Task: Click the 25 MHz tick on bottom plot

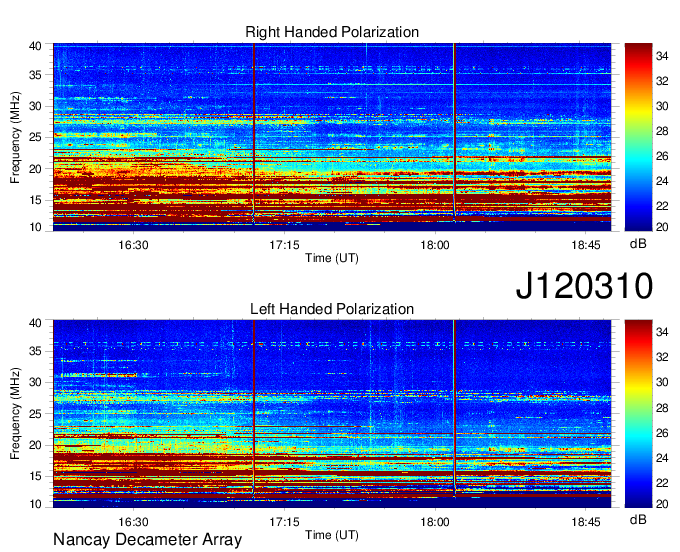Action: click(35, 414)
